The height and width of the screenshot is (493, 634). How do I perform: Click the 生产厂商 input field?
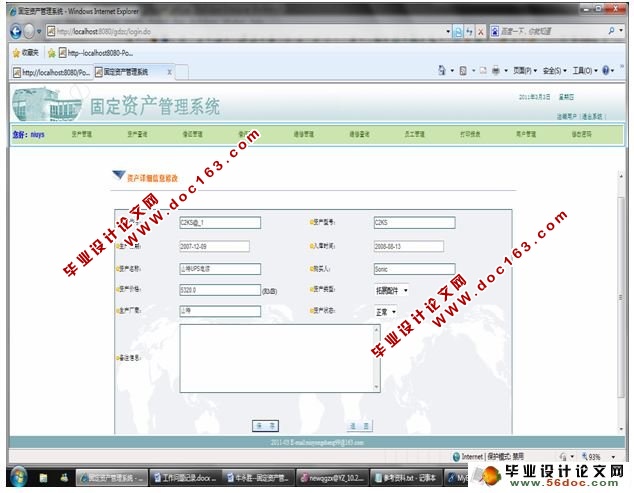click(x=220, y=311)
